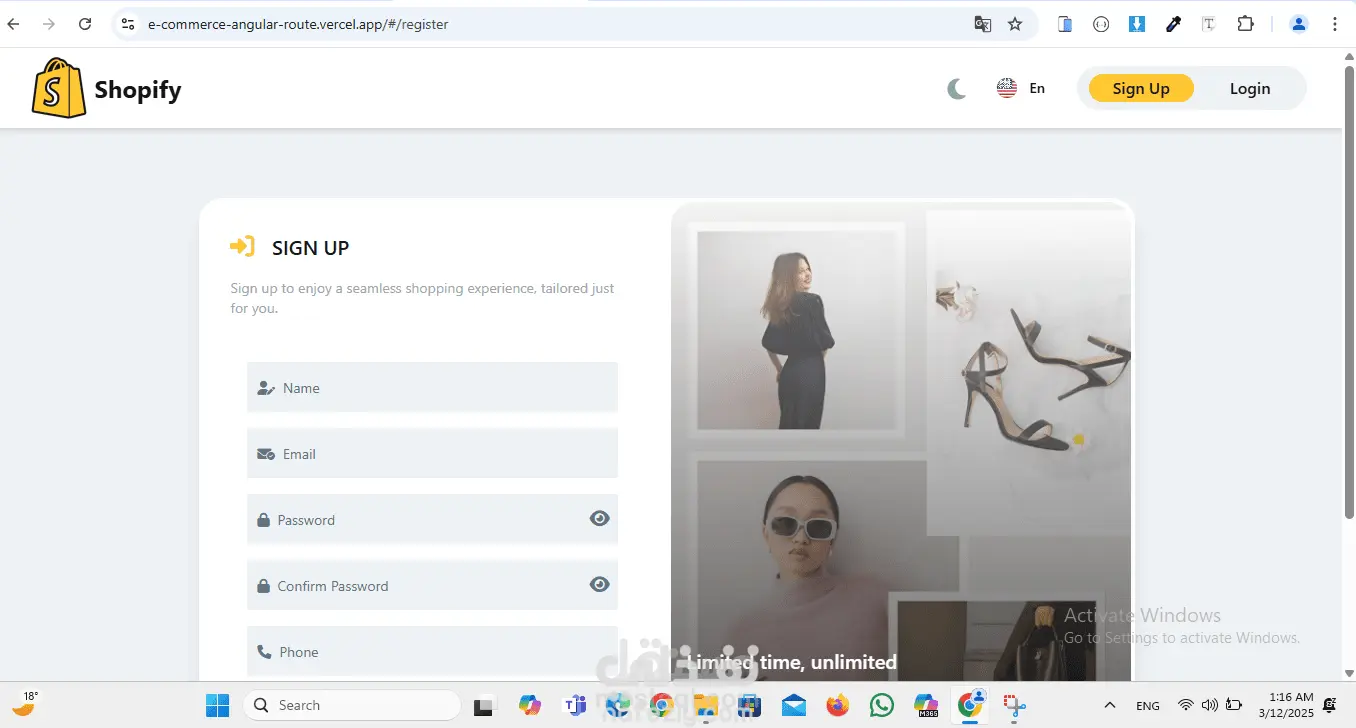Click the Shopify shopping bag logo
This screenshot has height=728, width=1356.
[x=59, y=88]
